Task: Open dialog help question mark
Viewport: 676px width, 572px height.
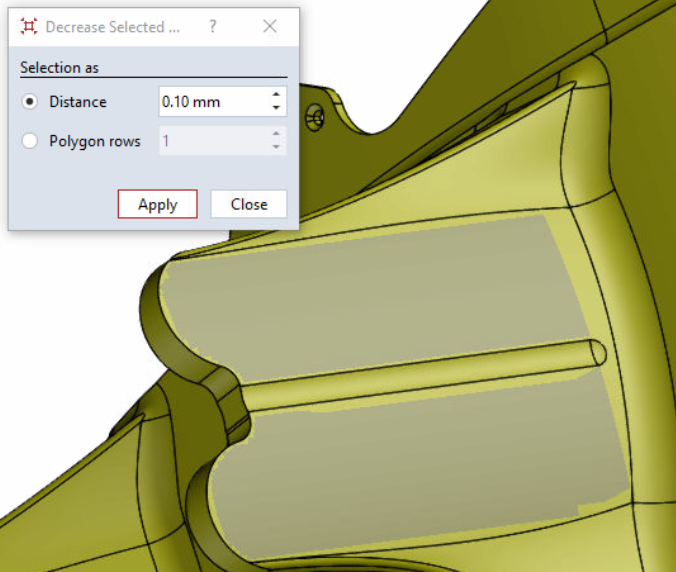Action: (213, 27)
